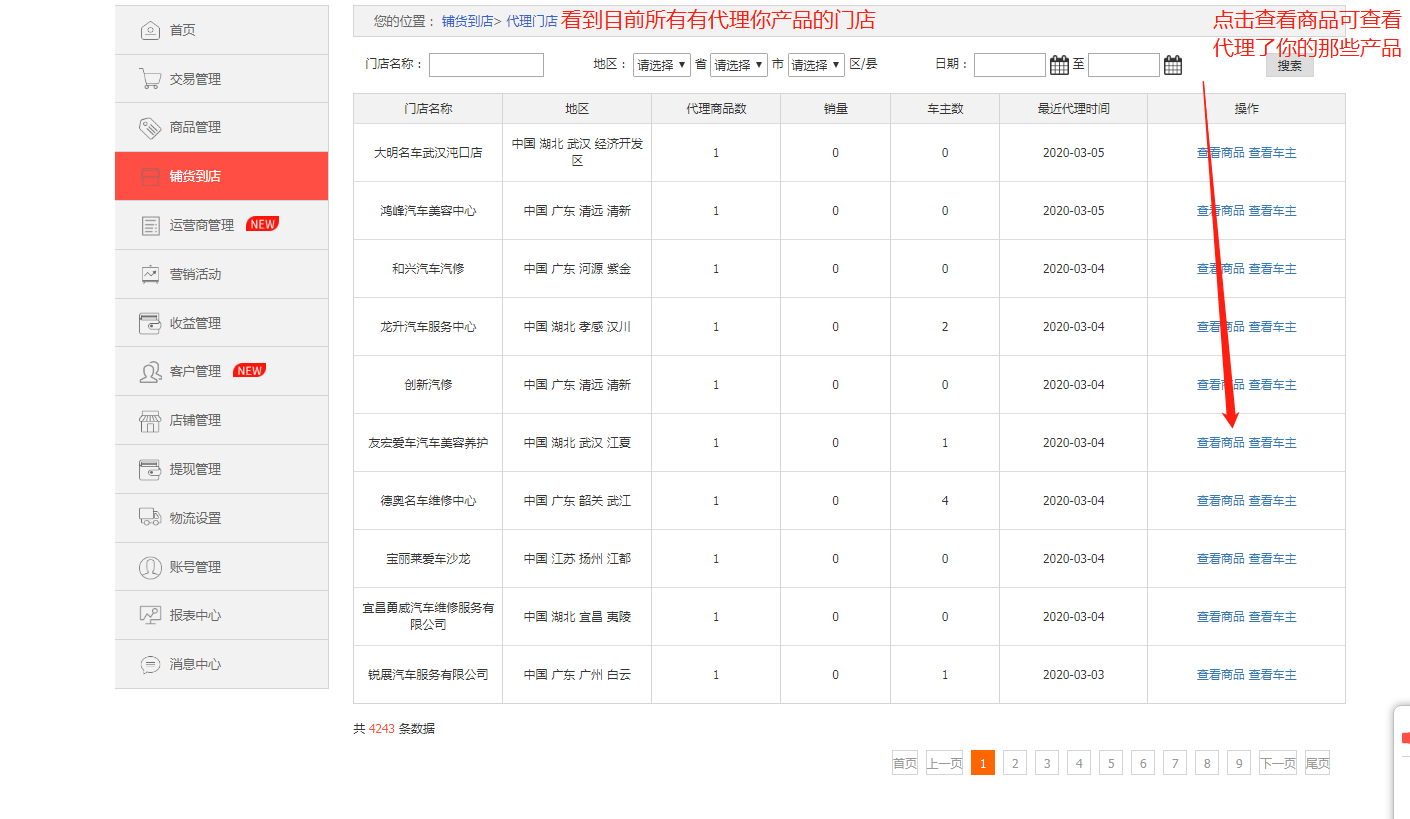This screenshot has height=819, width=1410.
Task: Select the 店铺管理 storefront icon
Action: [150, 420]
